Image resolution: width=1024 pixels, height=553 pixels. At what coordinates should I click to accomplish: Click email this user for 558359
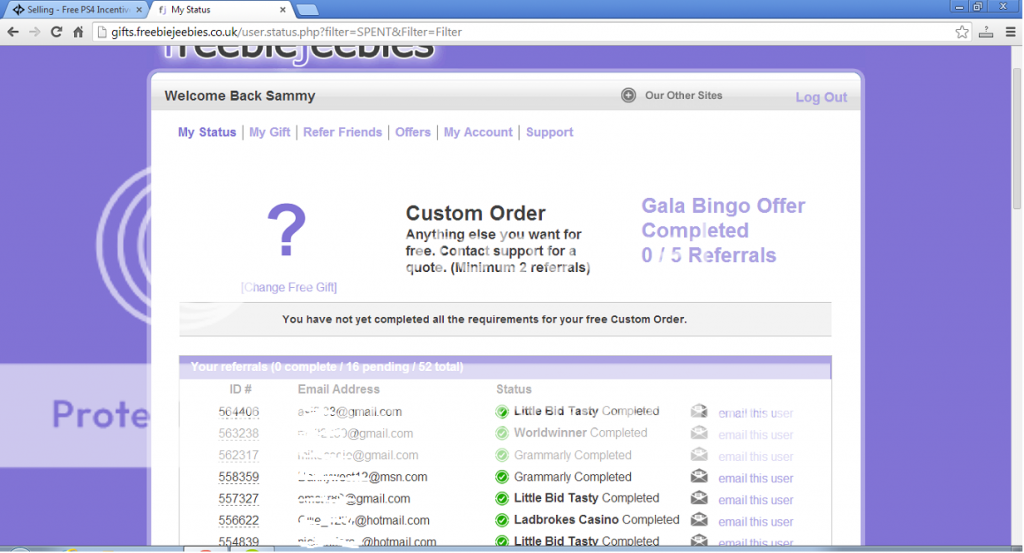pyautogui.click(x=756, y=479)
